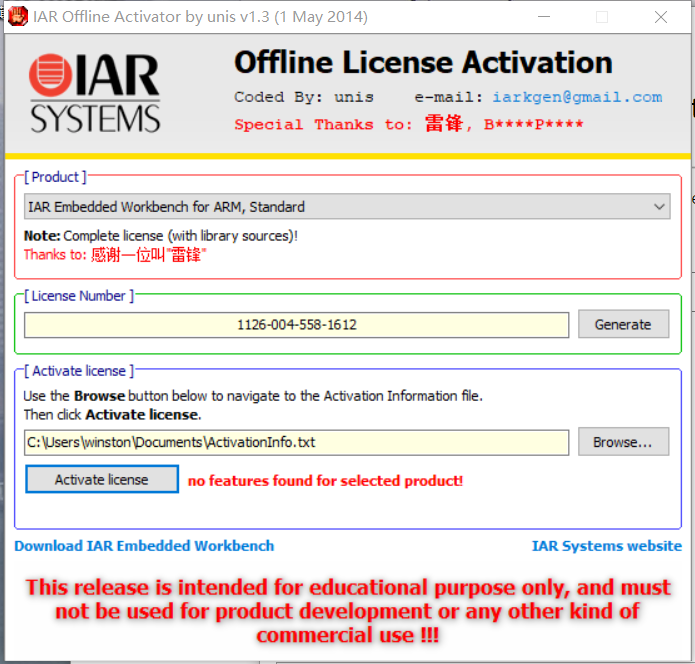Minimize the Offline Activator window
This screenshot has height=664, width=695.
(x=544, y=17)
